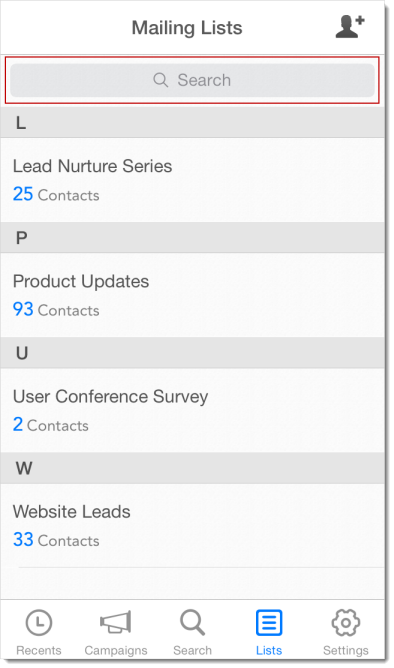Tap the Search magnifier tab icon
394x668 pixels.
tap(192, 623)
